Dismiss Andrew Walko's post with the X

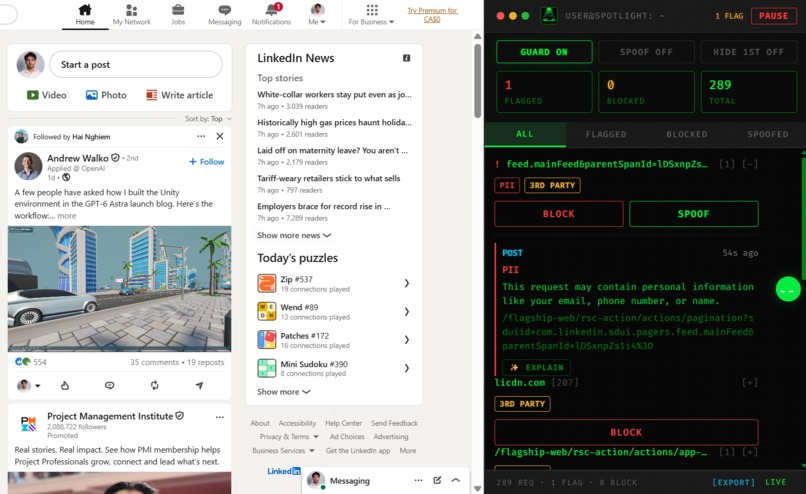pos(219,136)
